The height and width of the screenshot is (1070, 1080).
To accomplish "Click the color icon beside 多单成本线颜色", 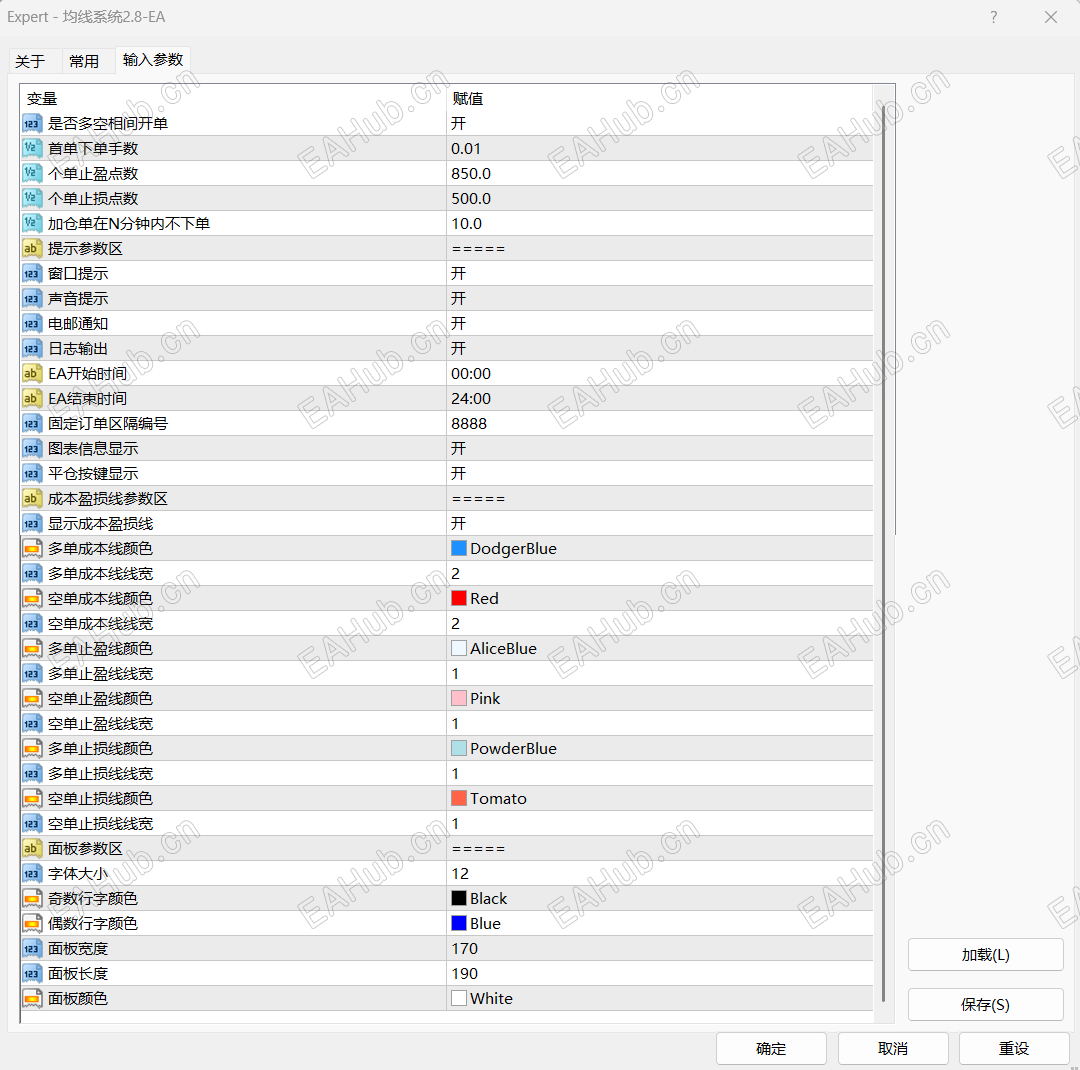I will [31, 548].
